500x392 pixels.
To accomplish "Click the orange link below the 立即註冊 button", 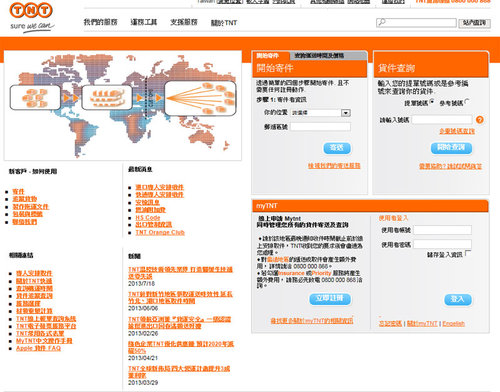I will 311,321.
